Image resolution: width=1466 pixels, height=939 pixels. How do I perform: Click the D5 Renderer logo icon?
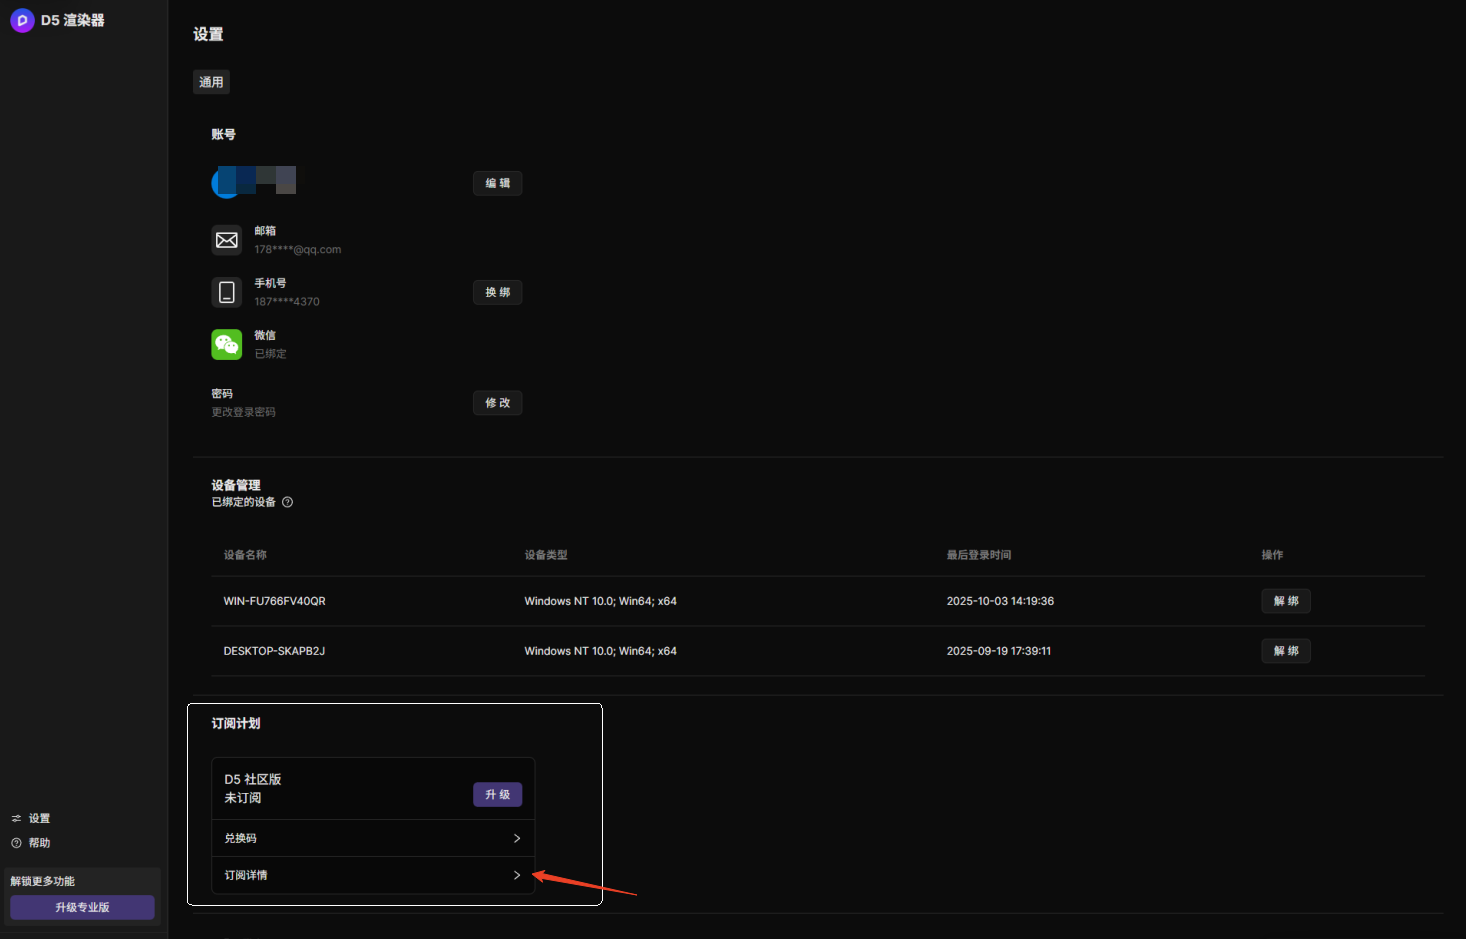(x=22, y=20)
